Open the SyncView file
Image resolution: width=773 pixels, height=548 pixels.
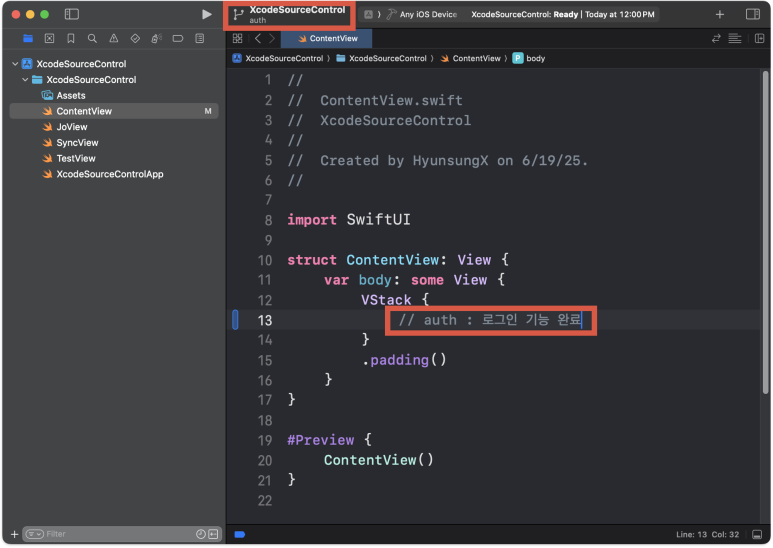click(x=70, y=142)
